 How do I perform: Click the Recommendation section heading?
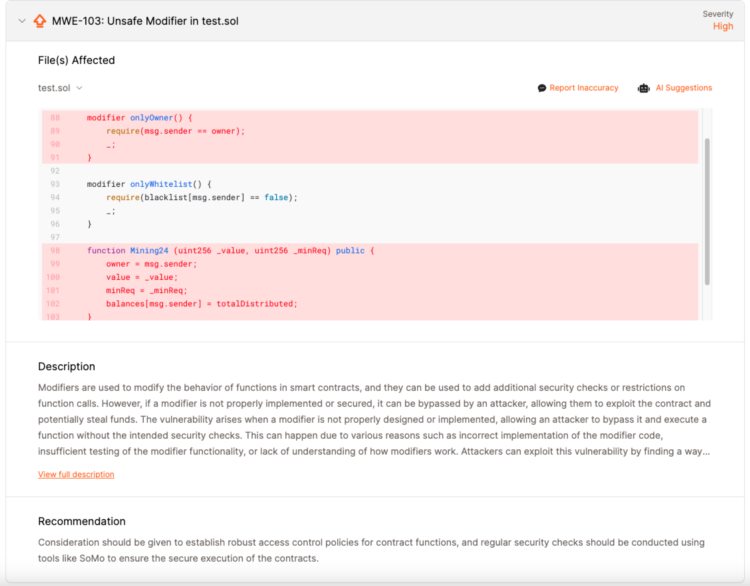(82, 521)
